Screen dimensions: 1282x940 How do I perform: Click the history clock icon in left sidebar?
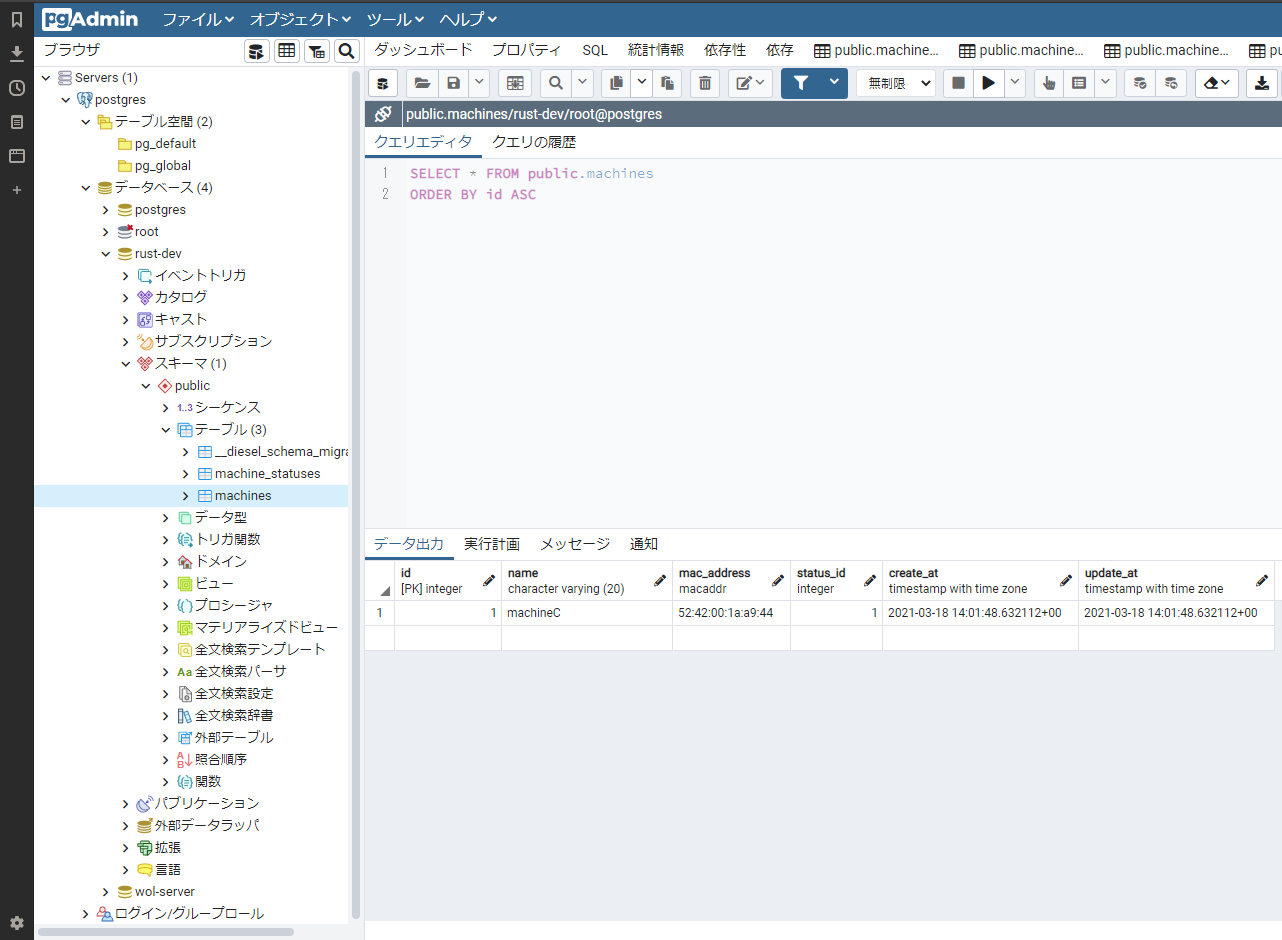point(17,88)
